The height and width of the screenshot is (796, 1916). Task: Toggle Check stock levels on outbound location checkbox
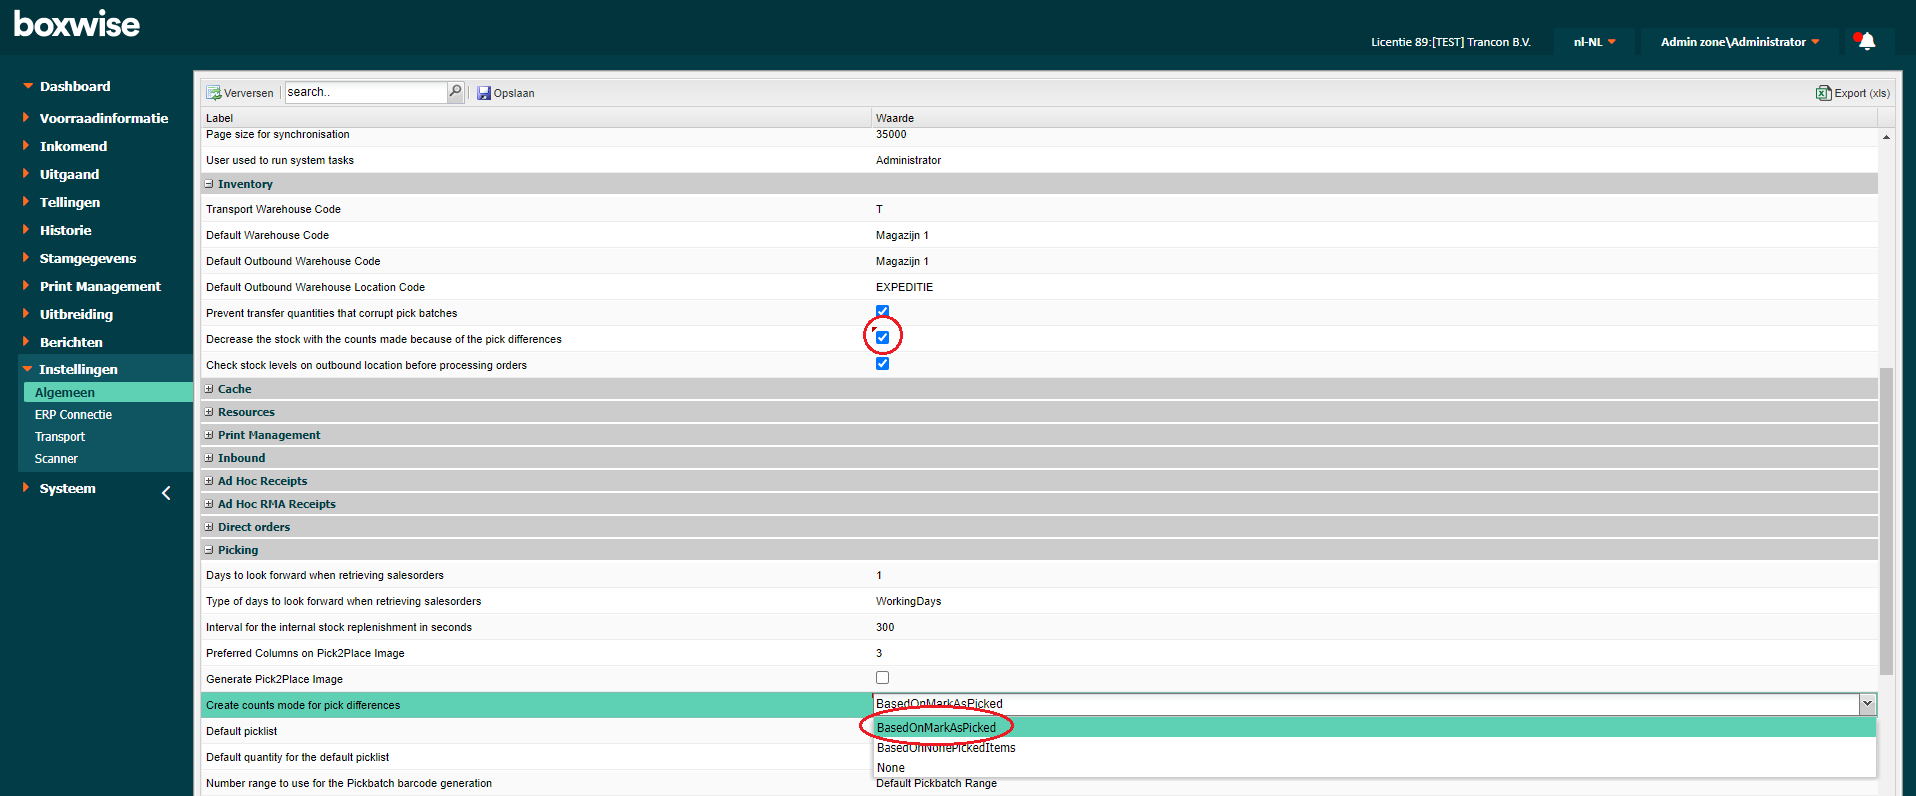tap(882, 364)
